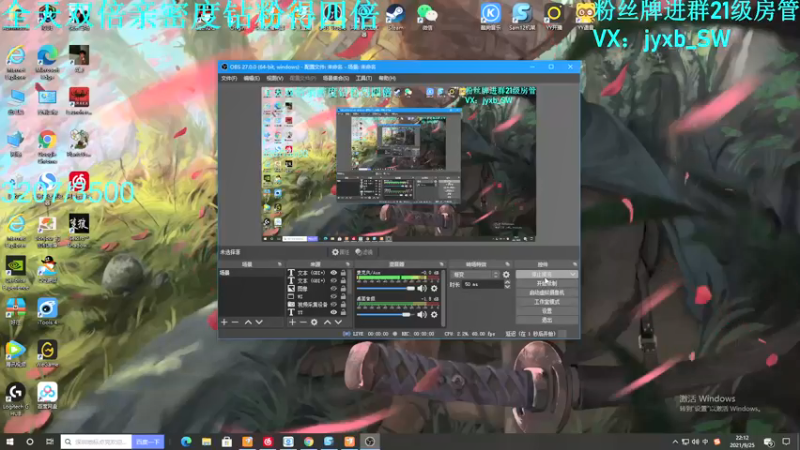Screen dimensions: 800x450
Task: Show hidden system tray icons chevron
Action: tap(675, 442)
